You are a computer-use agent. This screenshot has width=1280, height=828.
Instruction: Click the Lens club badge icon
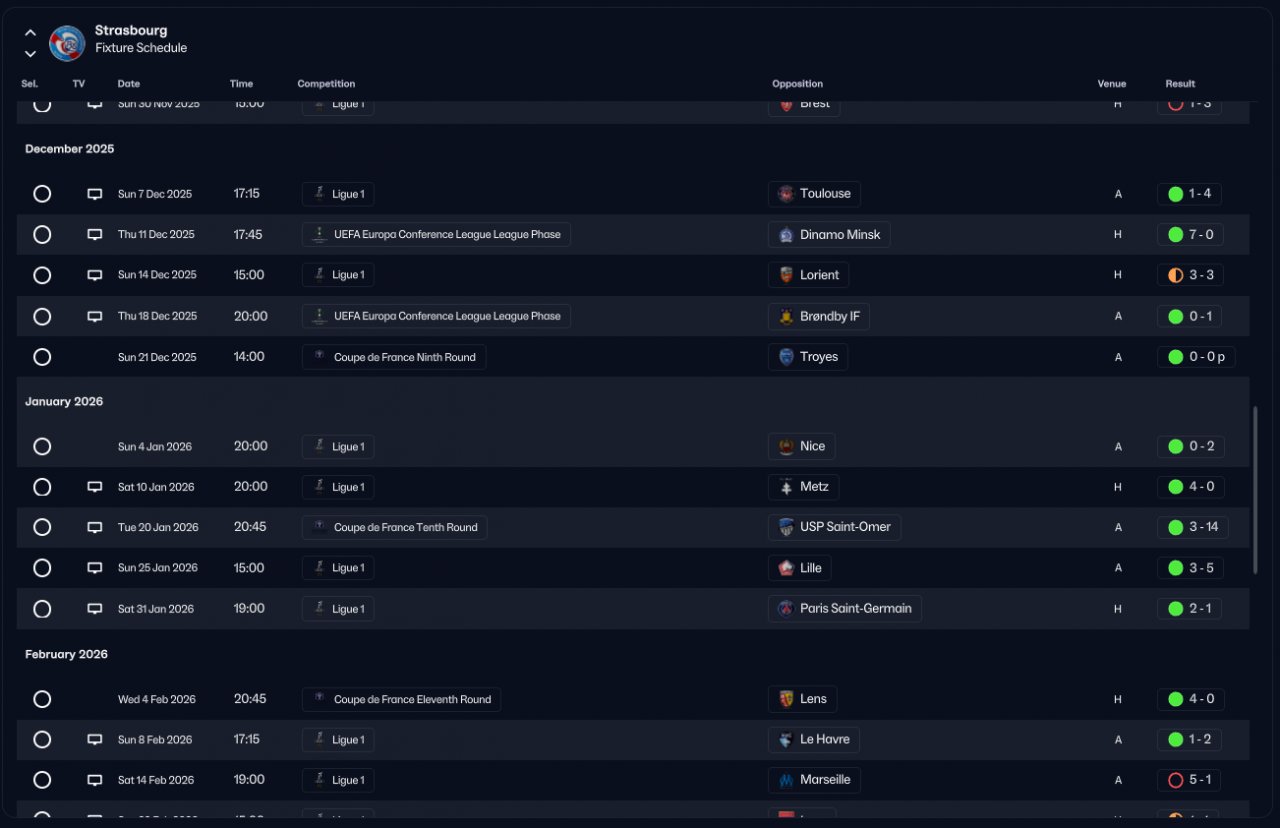pyautogui.click(x=786, y=699)
